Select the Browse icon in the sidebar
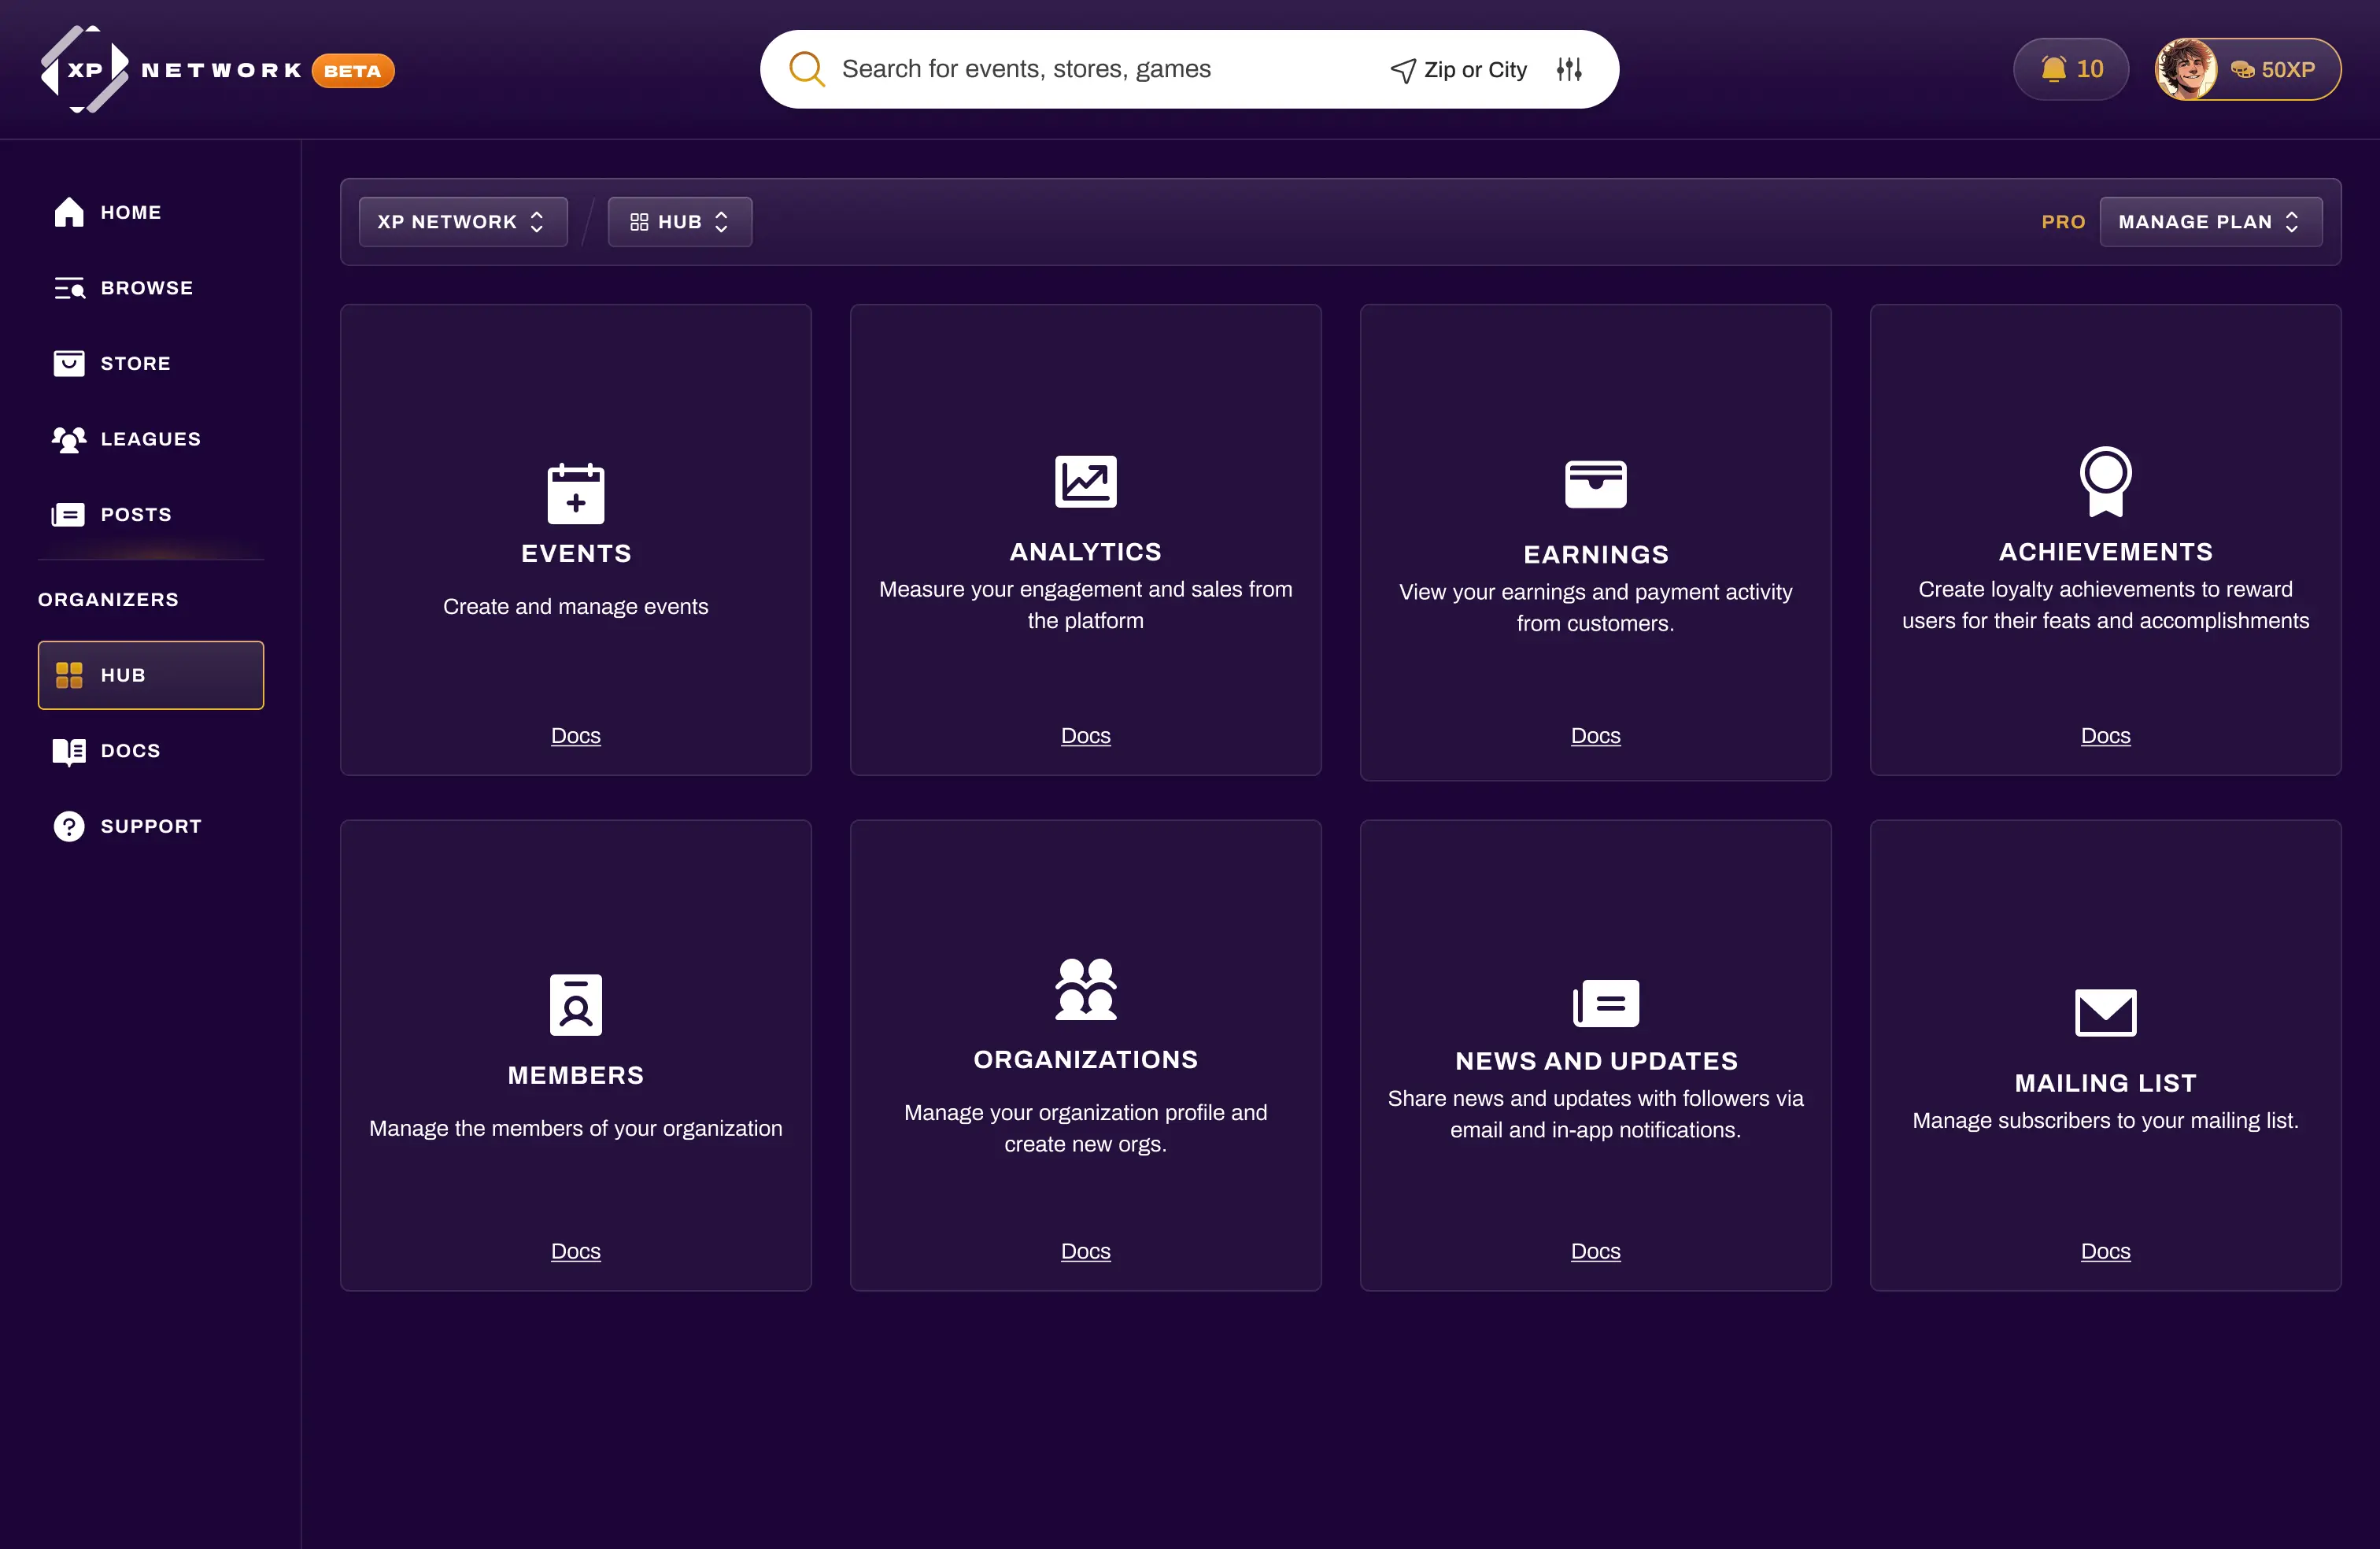Image resolution: width=2380 pixels, height=1549 pixels. 68,287
